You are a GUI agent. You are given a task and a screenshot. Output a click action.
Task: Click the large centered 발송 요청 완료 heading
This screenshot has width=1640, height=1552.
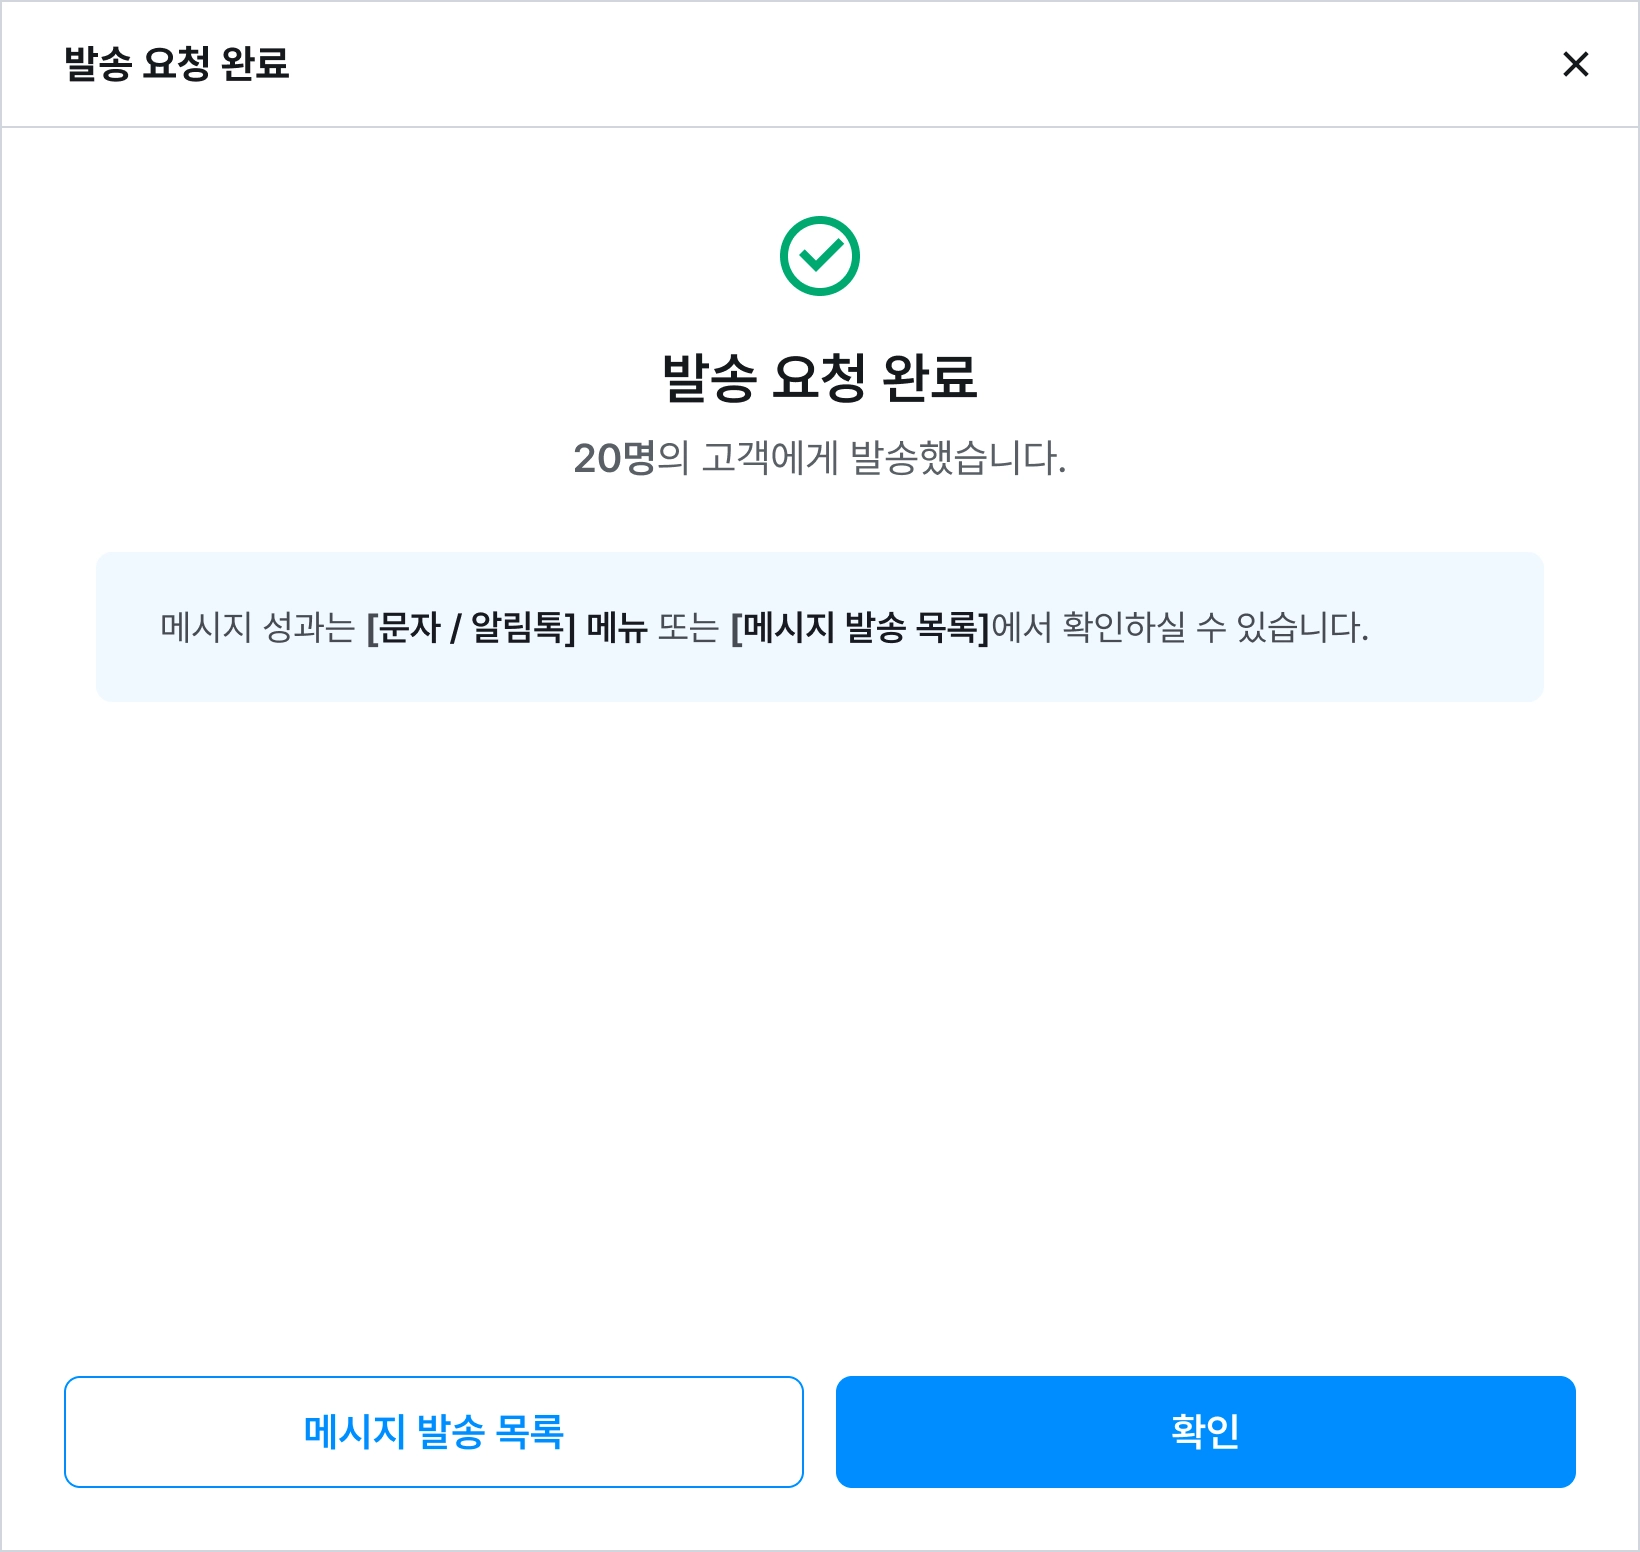[x=819, y=378]
